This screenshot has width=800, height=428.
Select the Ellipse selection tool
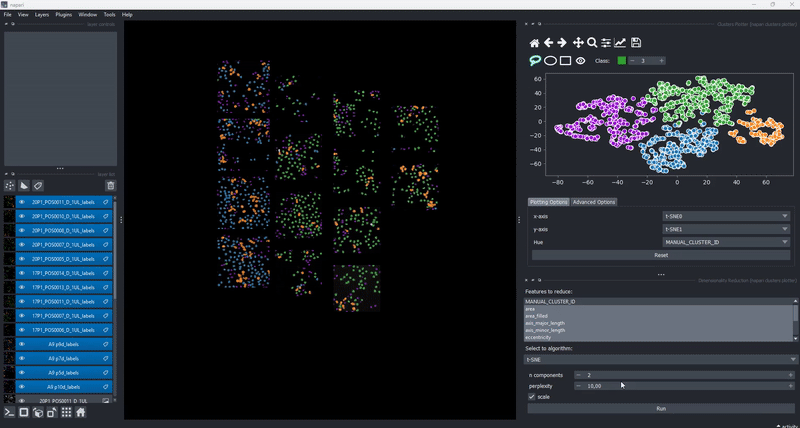(x=550, y=61)
